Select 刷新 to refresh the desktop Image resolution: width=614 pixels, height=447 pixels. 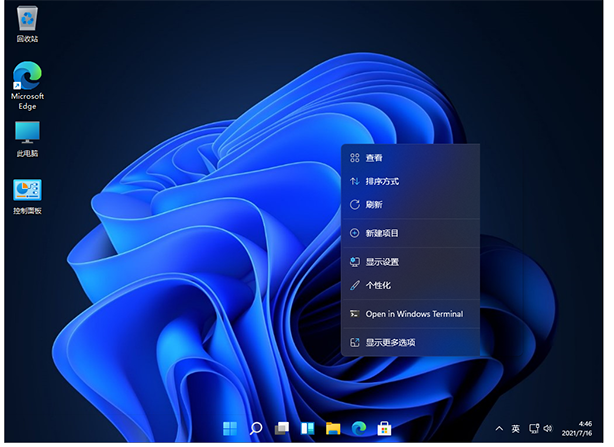374,204
